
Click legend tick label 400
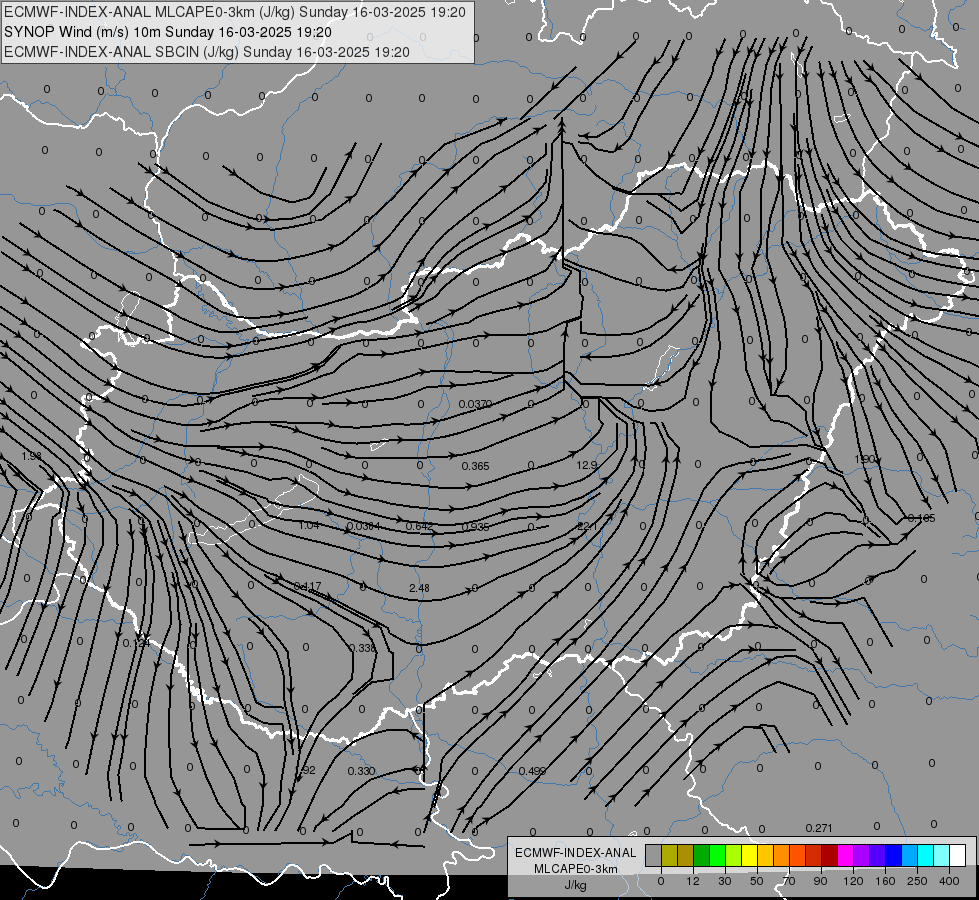[x=949, y=881]
